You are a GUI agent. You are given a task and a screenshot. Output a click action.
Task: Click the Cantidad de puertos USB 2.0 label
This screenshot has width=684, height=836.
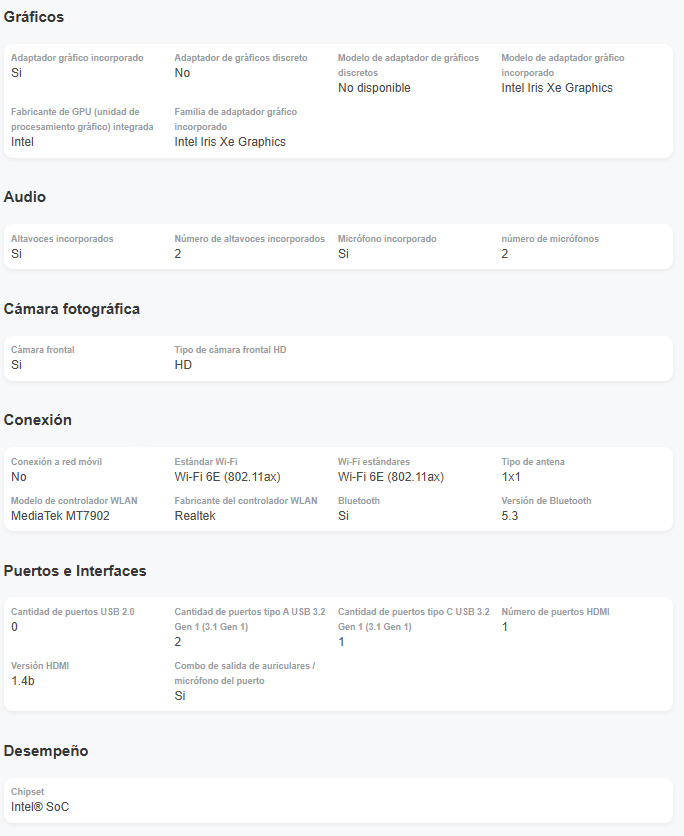point(73,612)
